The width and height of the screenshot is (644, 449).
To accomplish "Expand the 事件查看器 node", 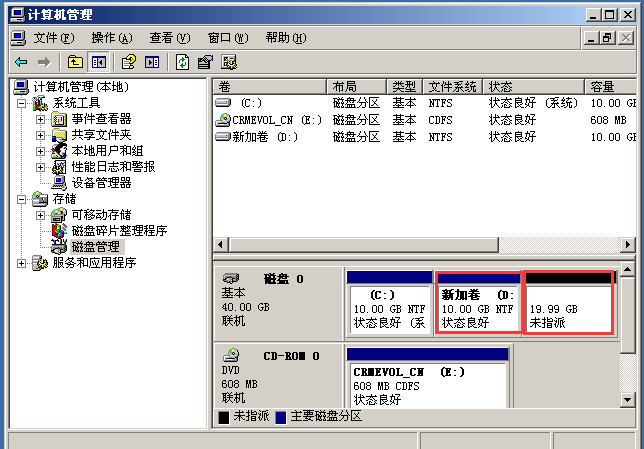I will click(40, 120).
